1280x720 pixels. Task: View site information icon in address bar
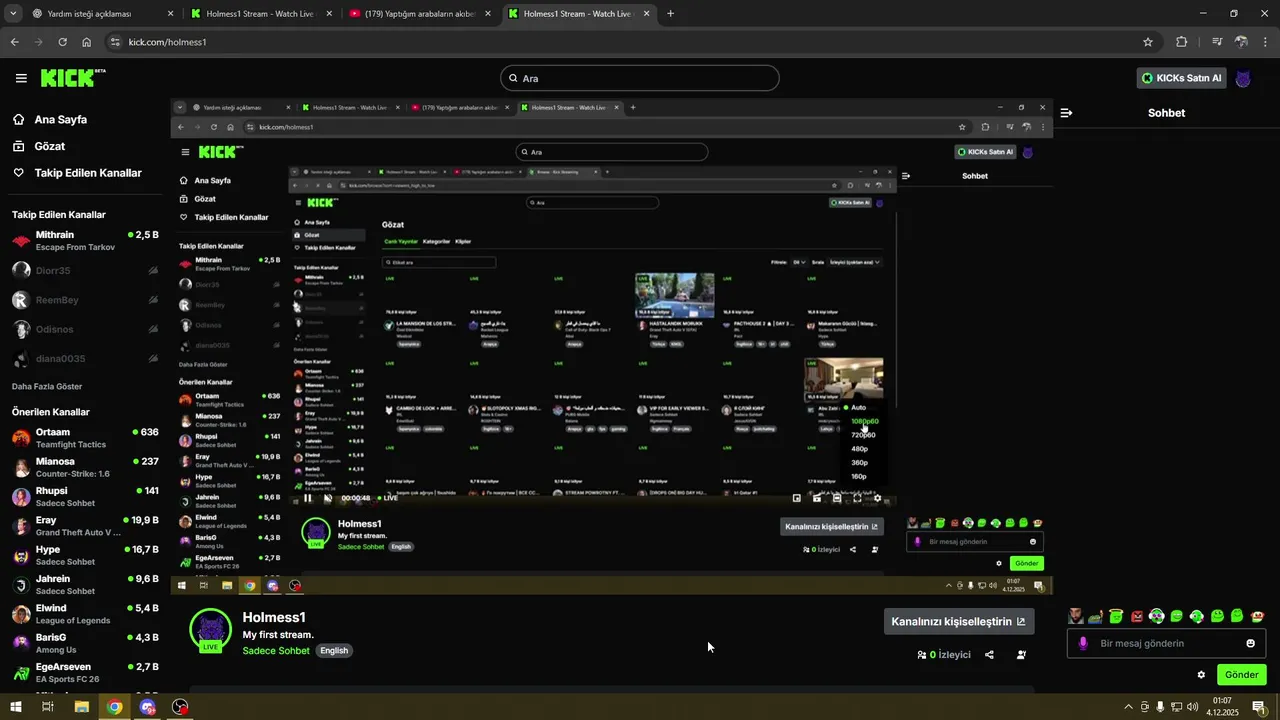click(x=115, y=42)
